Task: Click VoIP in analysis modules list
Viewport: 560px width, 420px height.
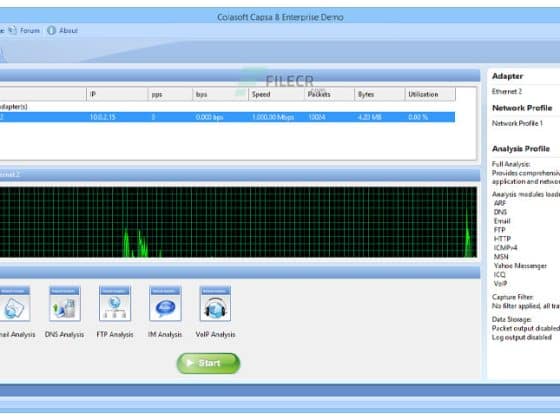Action: (x=500, y=284)
